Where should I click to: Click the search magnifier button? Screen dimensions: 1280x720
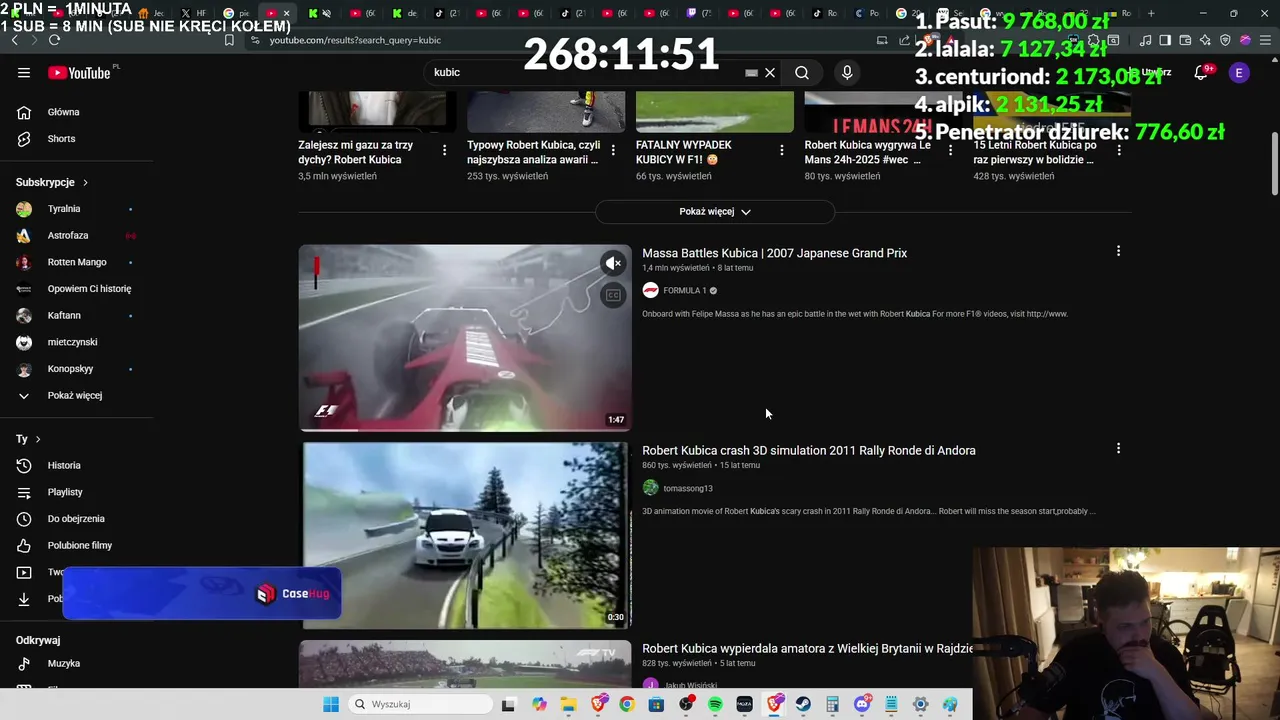[802, 72]
